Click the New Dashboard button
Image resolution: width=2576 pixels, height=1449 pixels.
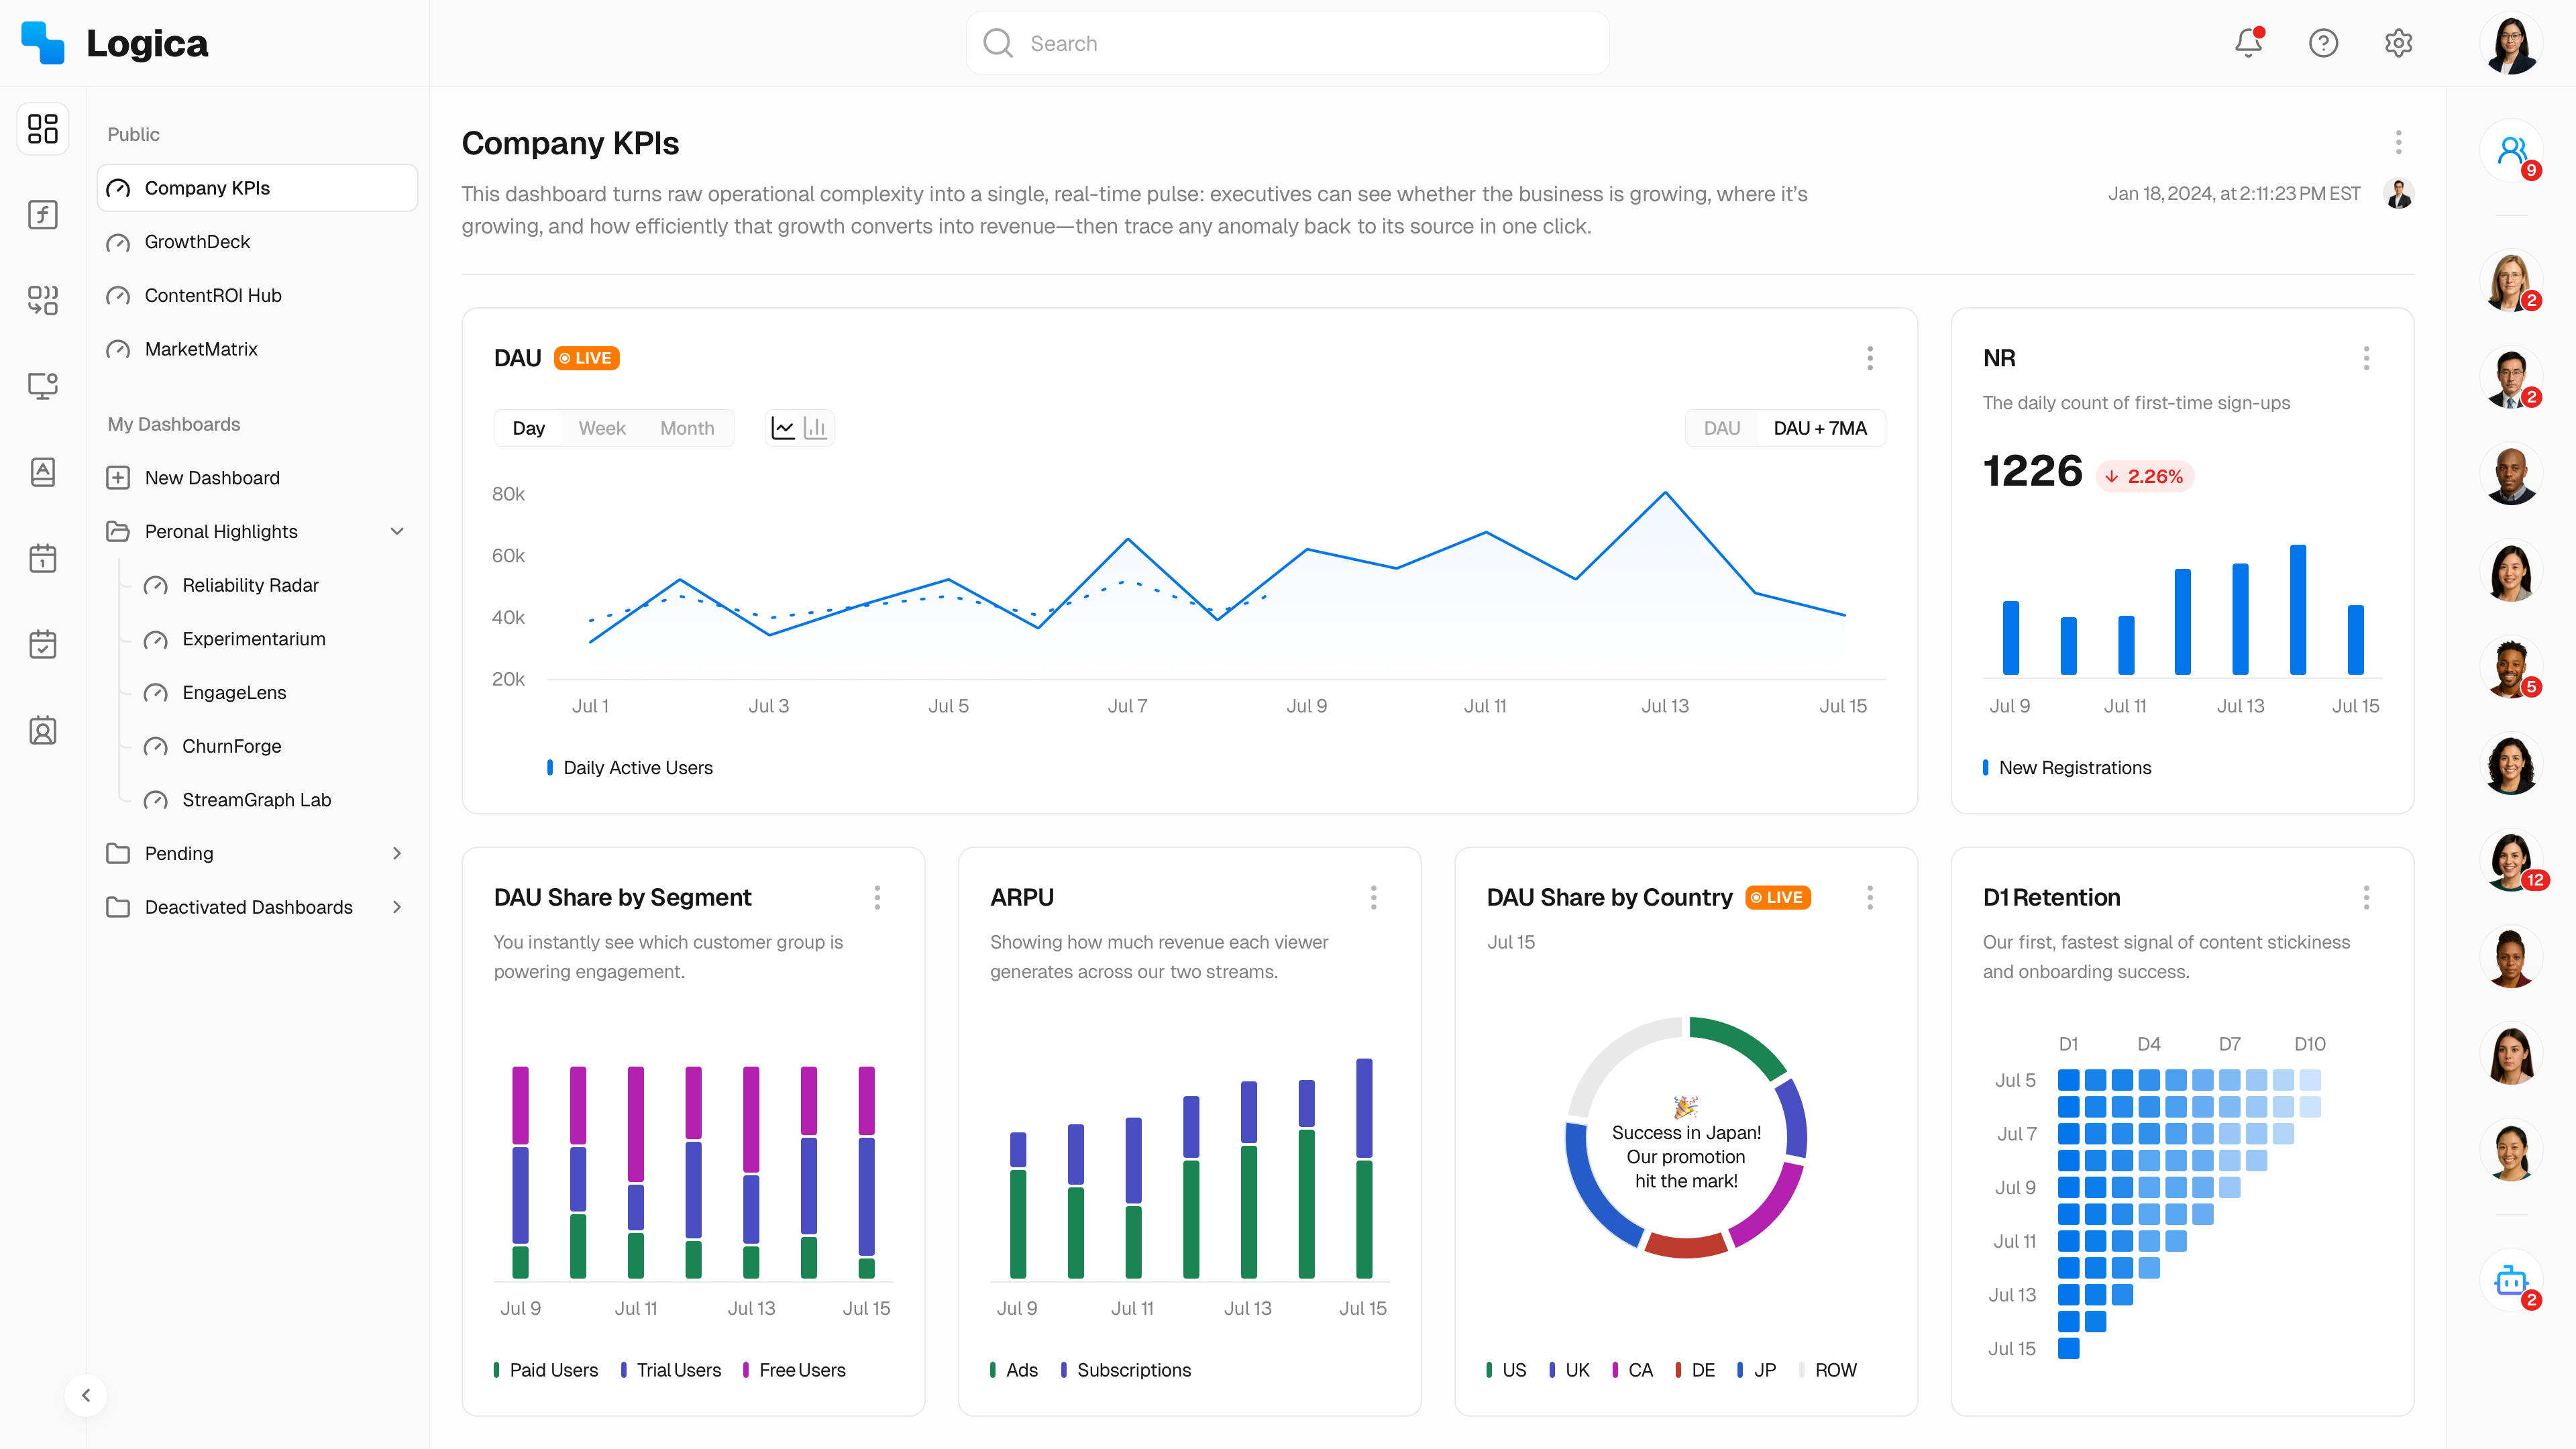(212, 477)
